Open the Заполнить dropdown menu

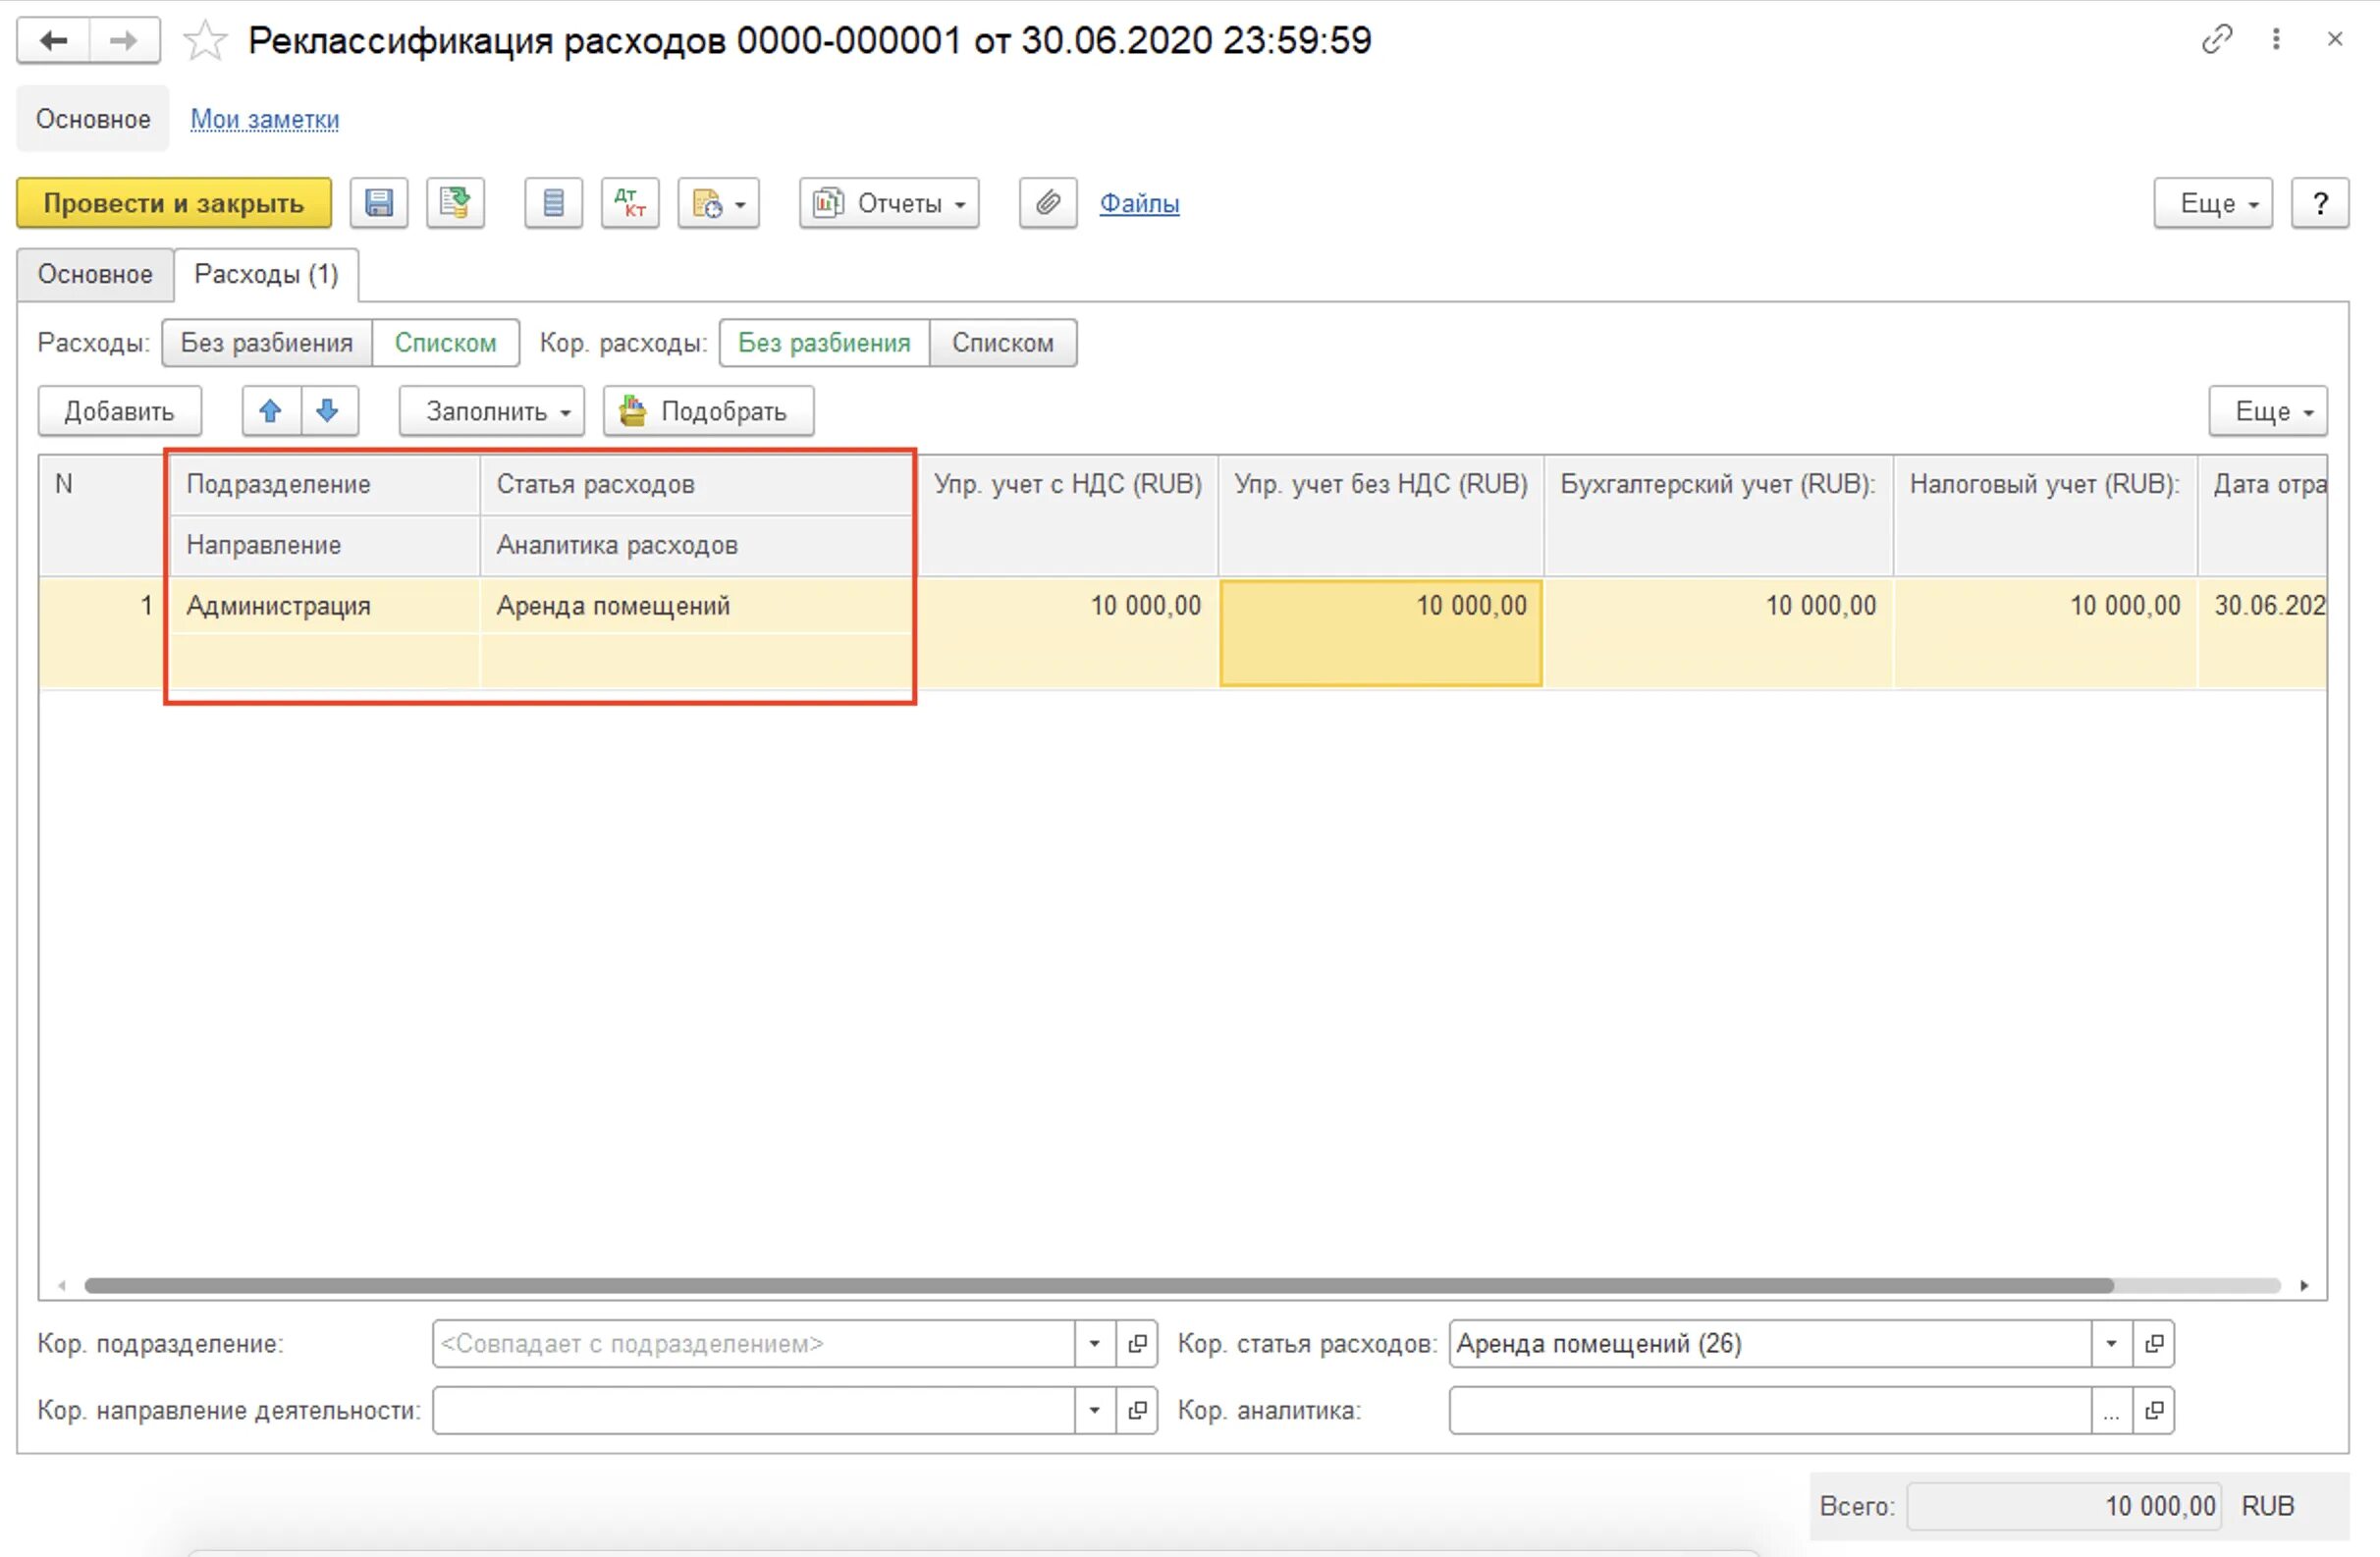coord(491,411)
